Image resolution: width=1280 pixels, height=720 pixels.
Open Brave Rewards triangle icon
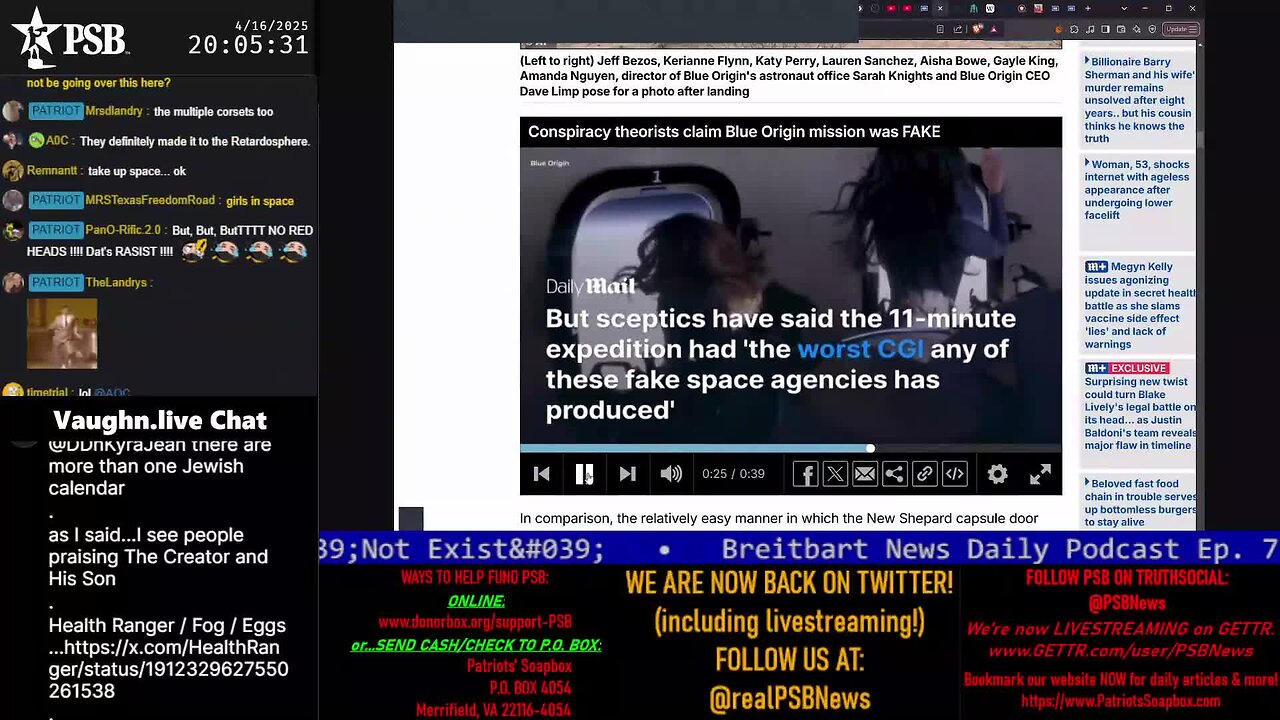(993, 29)
